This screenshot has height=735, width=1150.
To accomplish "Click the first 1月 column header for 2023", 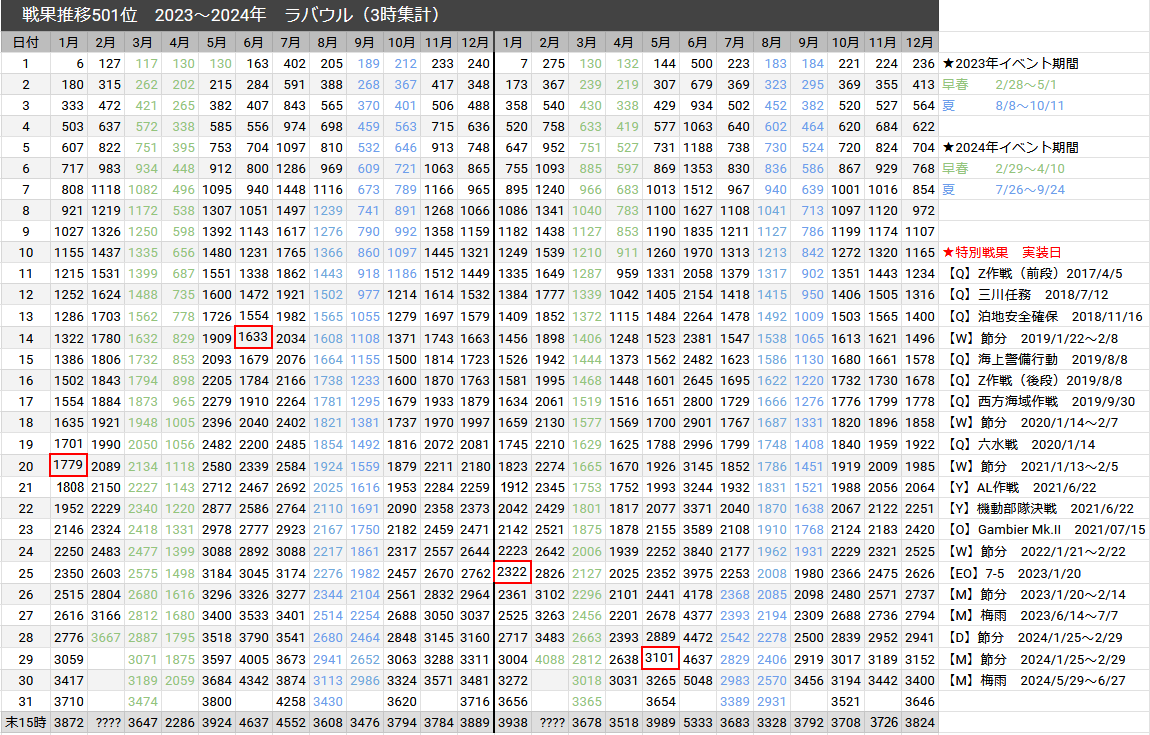I will click(x=67, y=42).
